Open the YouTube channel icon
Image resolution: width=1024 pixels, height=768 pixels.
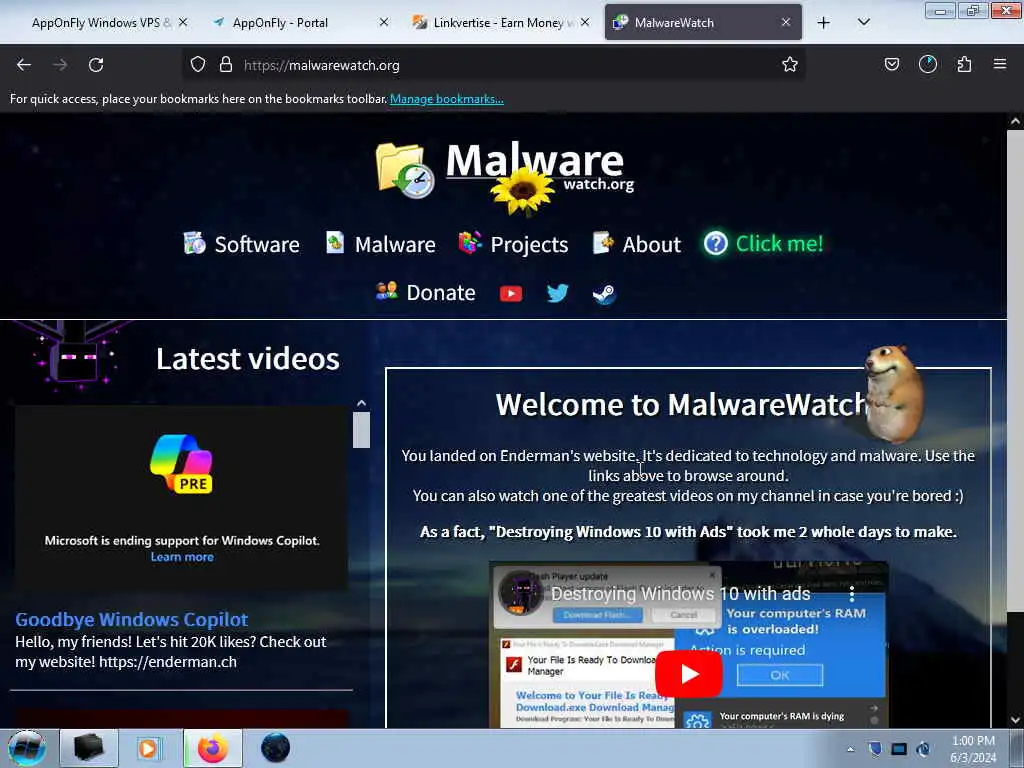click(511, 294)
